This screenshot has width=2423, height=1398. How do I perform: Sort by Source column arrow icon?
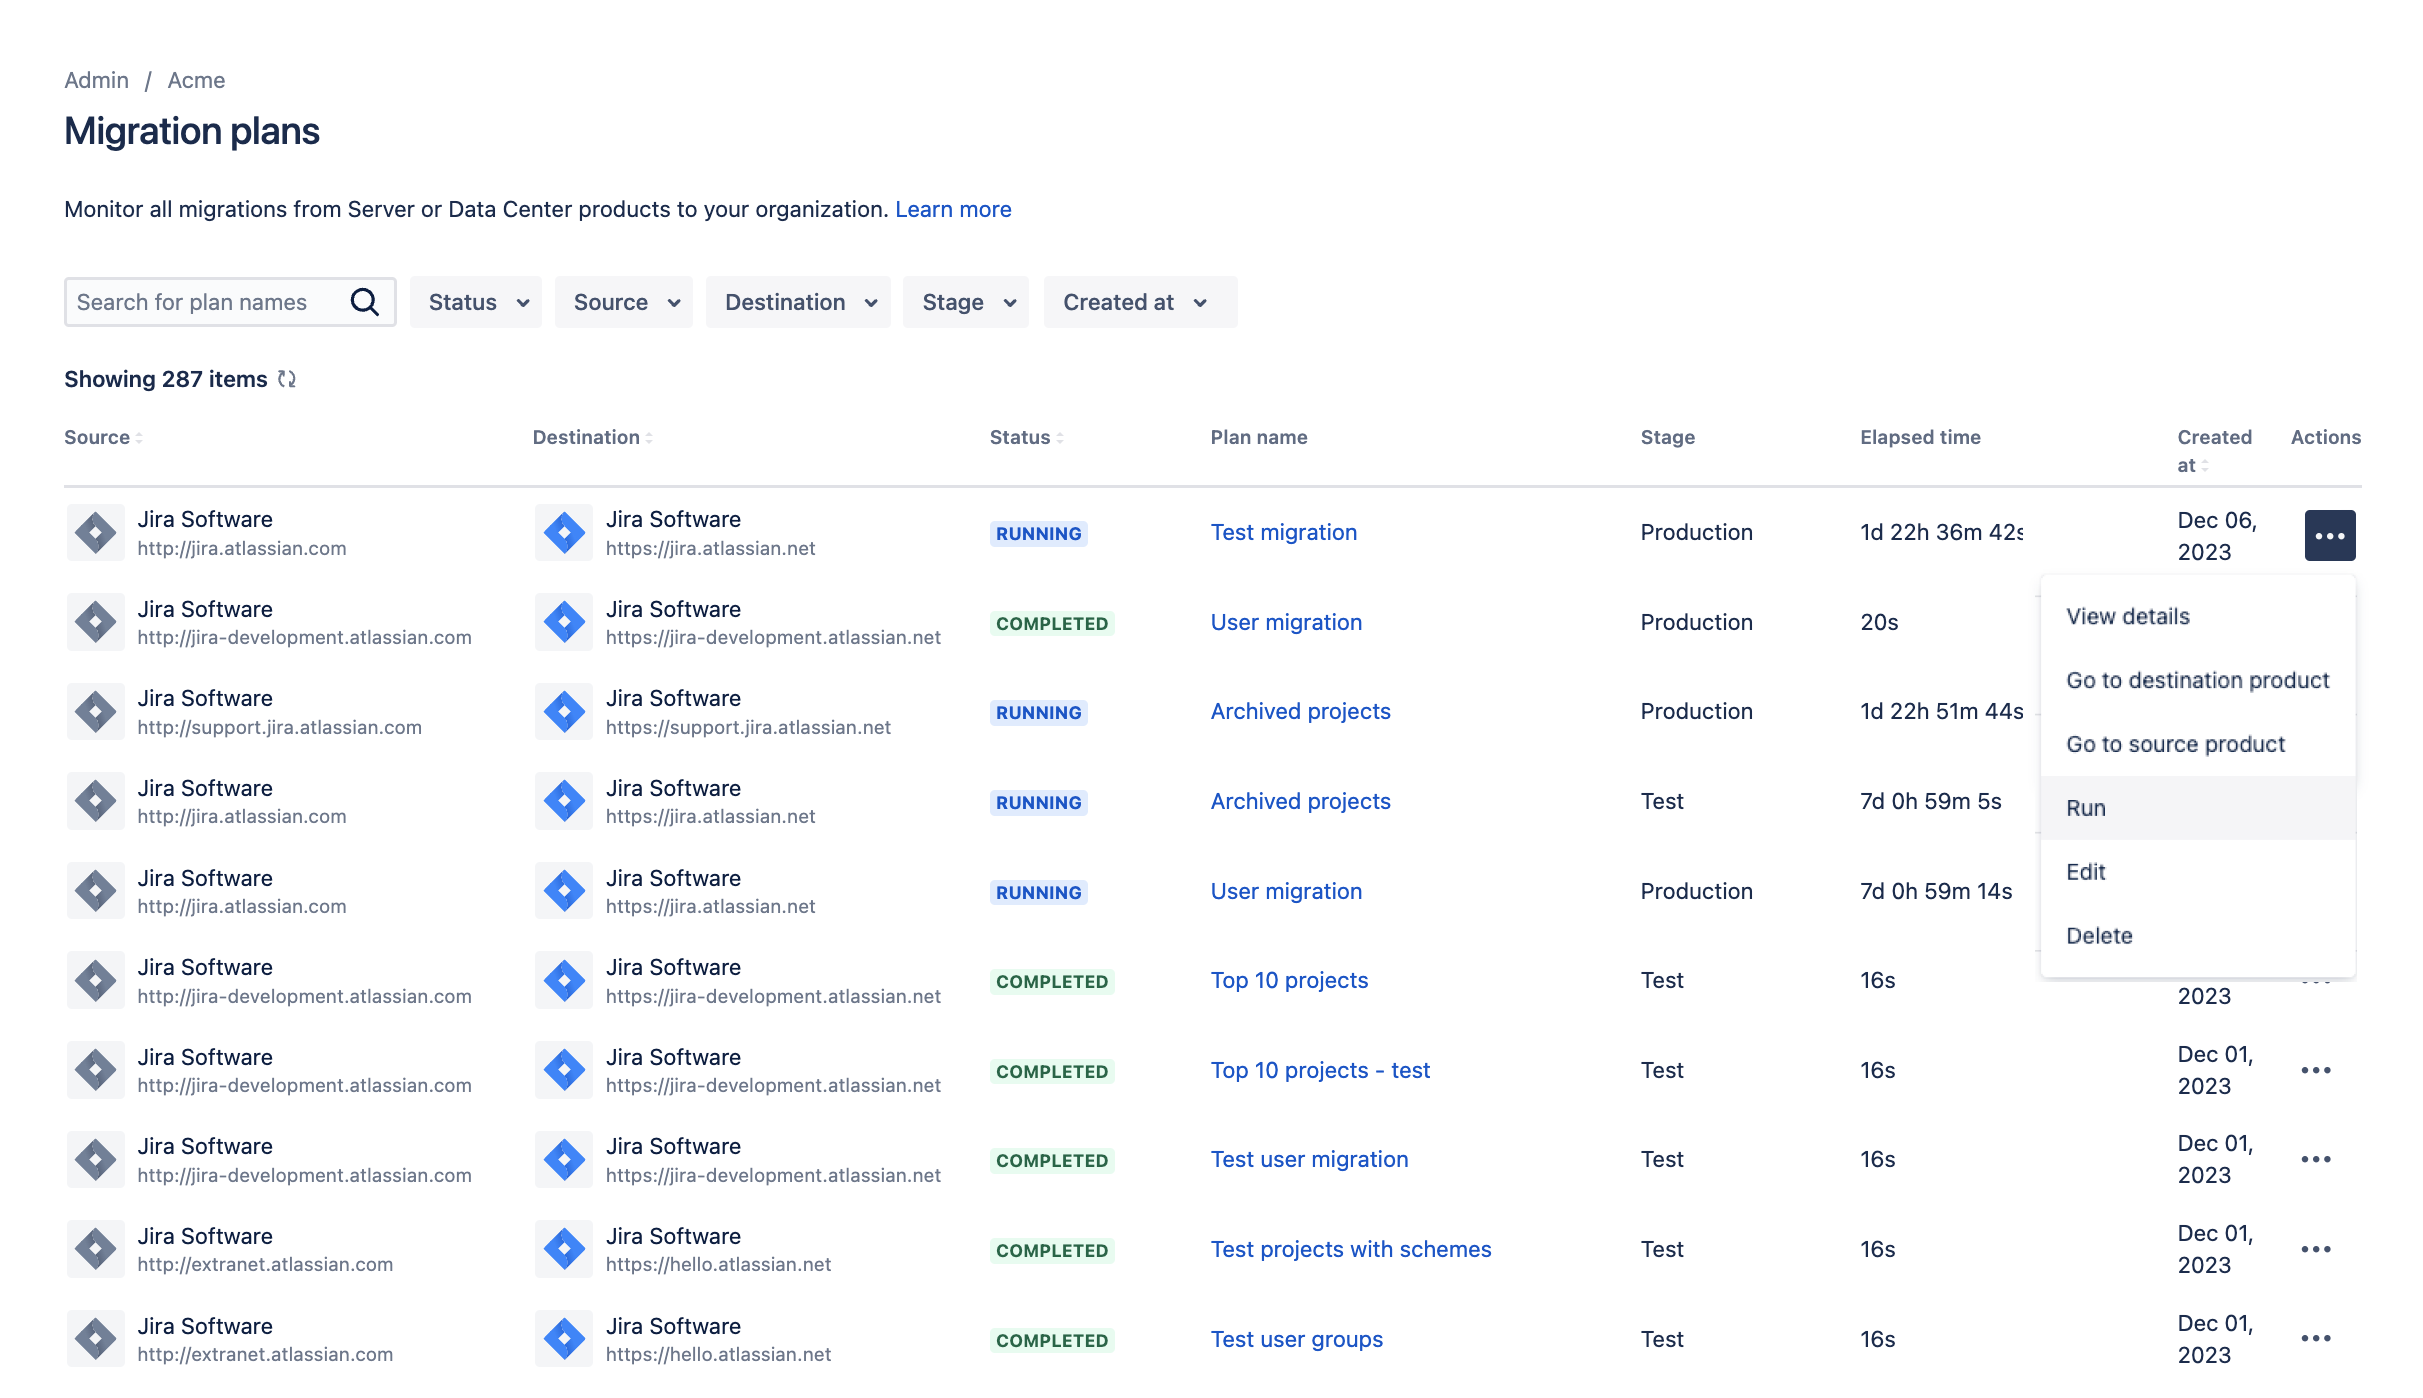pyautogui.click(x=139, y=438)
